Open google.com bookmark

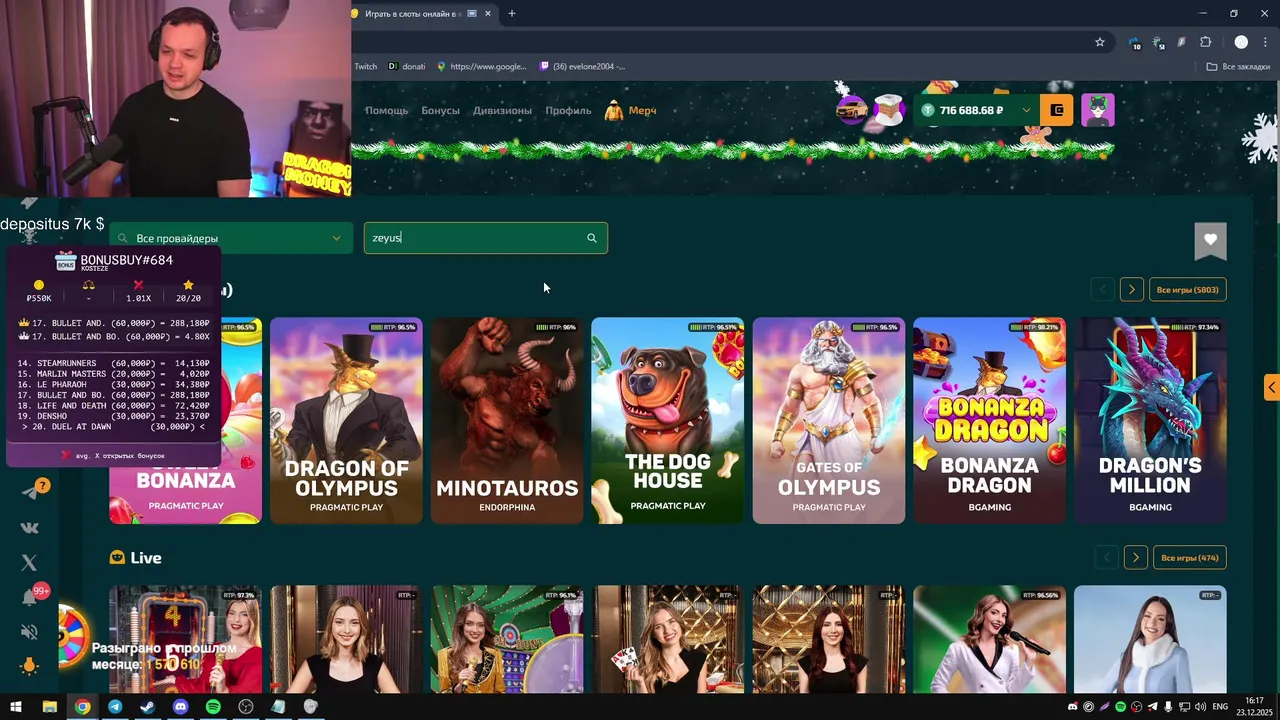click(x=481, y=66)
